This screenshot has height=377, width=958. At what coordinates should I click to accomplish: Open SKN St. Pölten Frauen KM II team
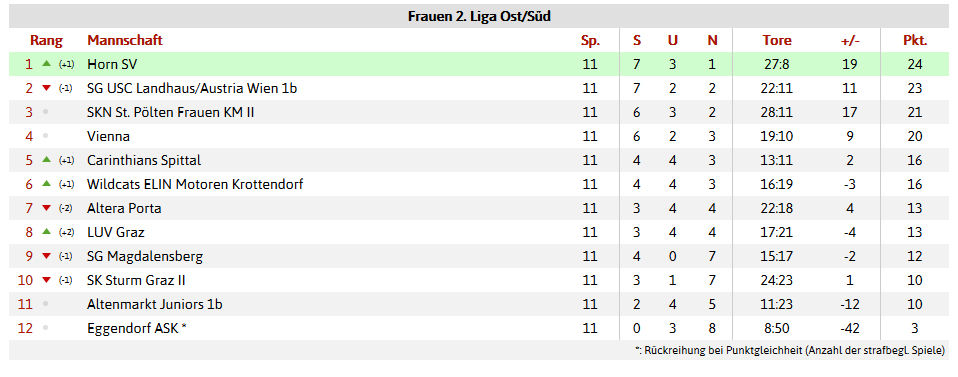(x=170, y=112)
